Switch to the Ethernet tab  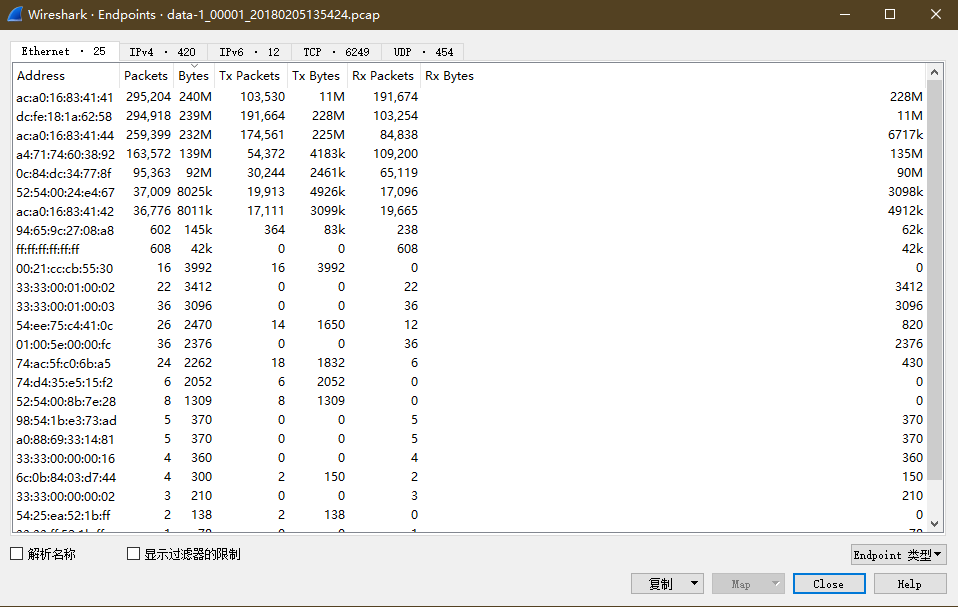click(x=64, y=51)
